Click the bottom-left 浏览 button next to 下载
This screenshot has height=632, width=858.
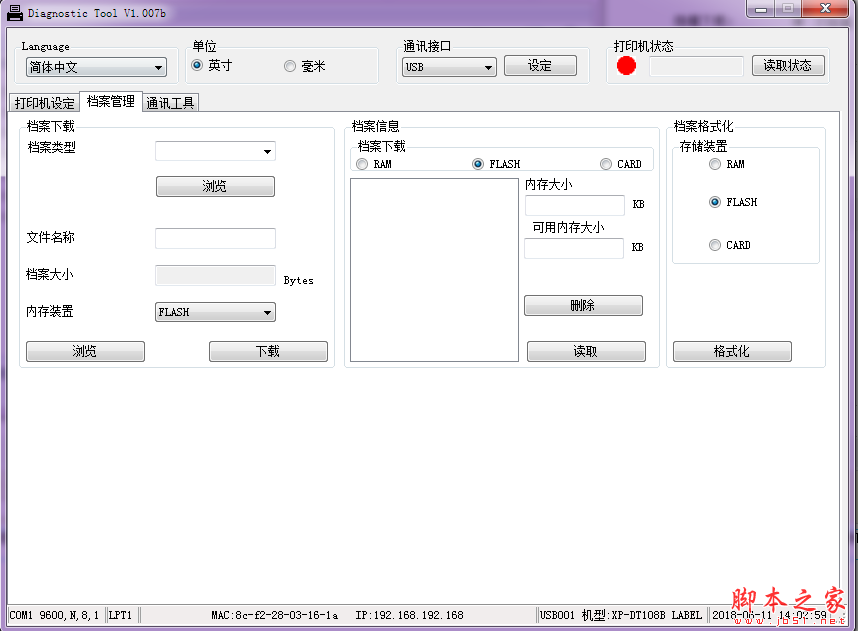[x=85, y=351]
